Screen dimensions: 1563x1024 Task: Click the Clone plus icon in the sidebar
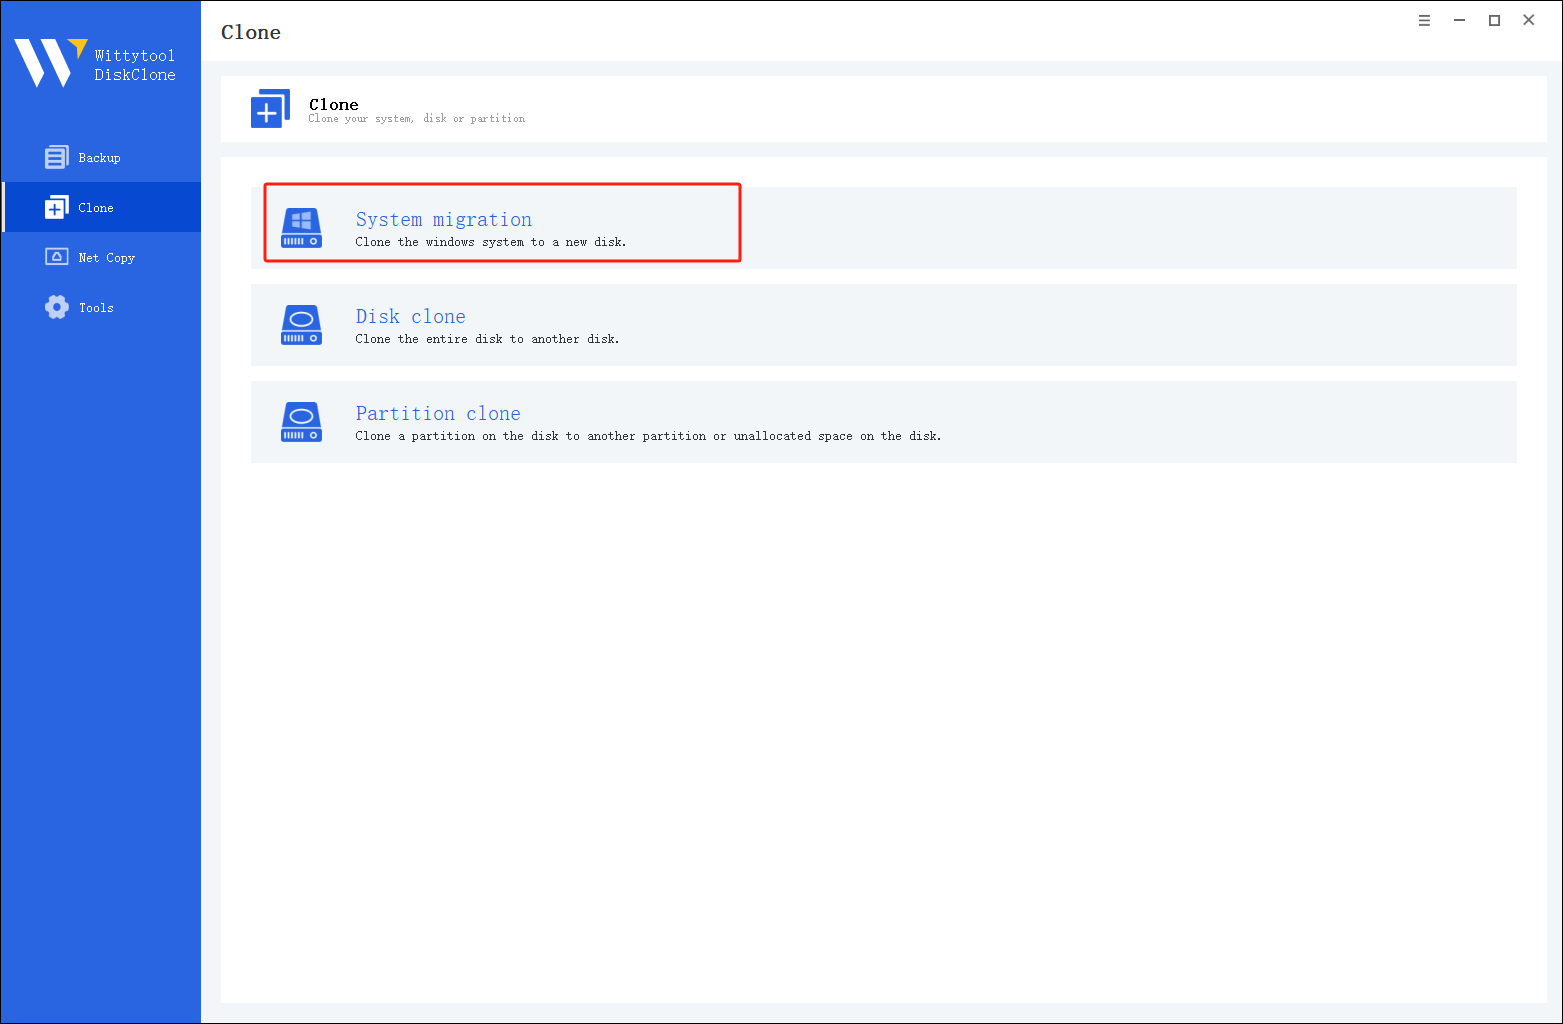tap(57, 207)
